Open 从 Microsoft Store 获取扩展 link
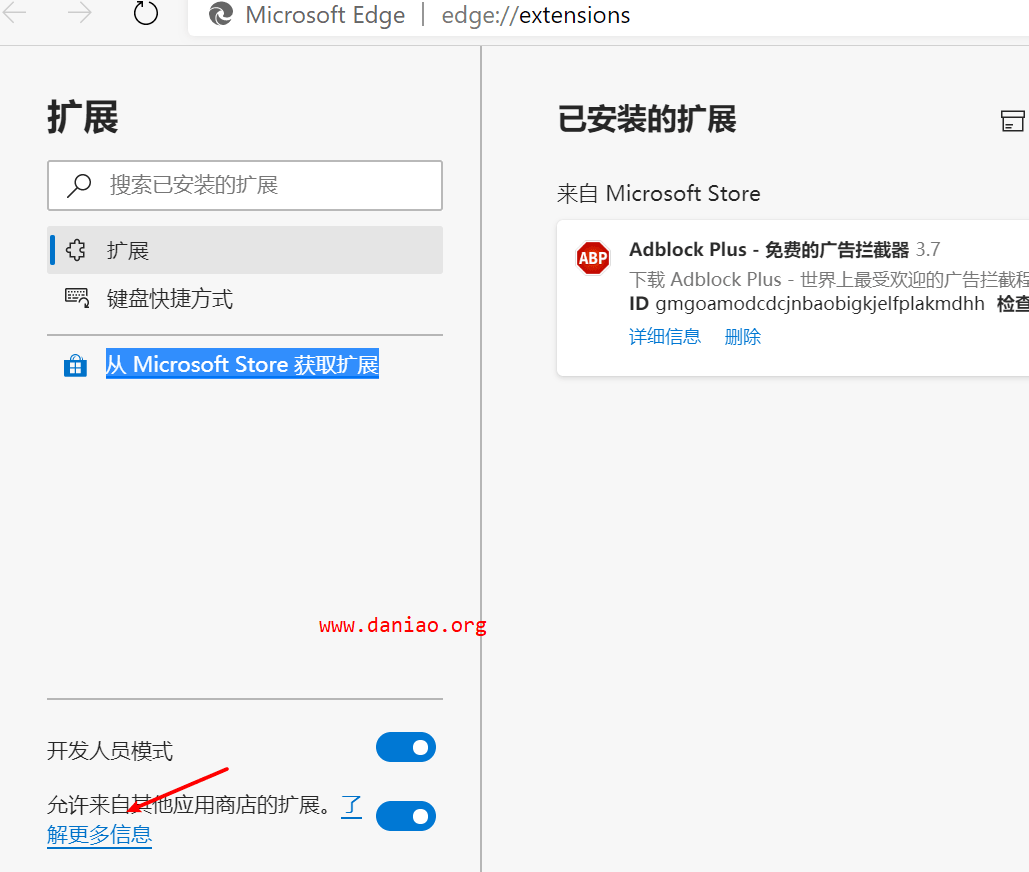This screenshot has width=1029, height=872. click(x=242, y=364)
